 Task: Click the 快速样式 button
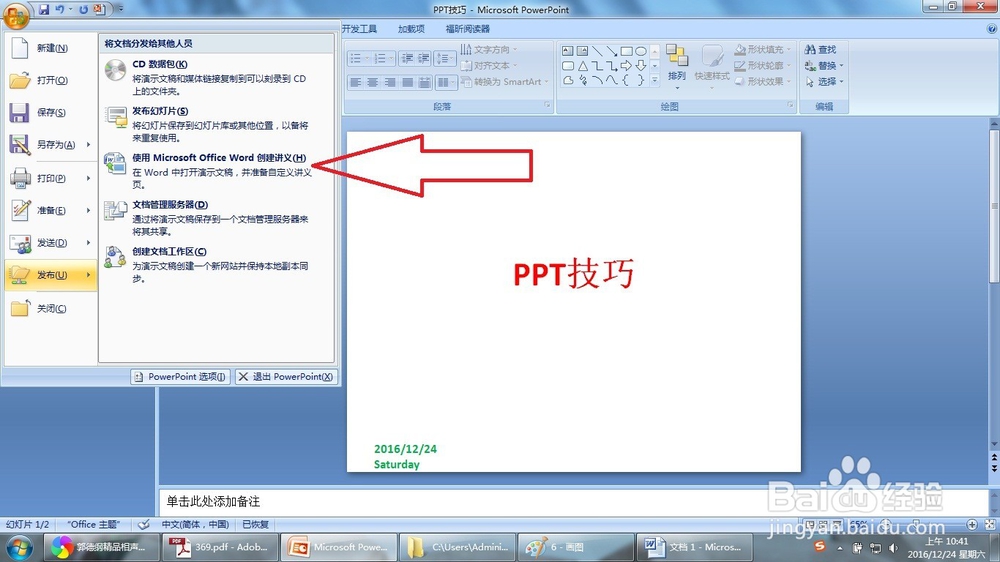click(712, 66)
